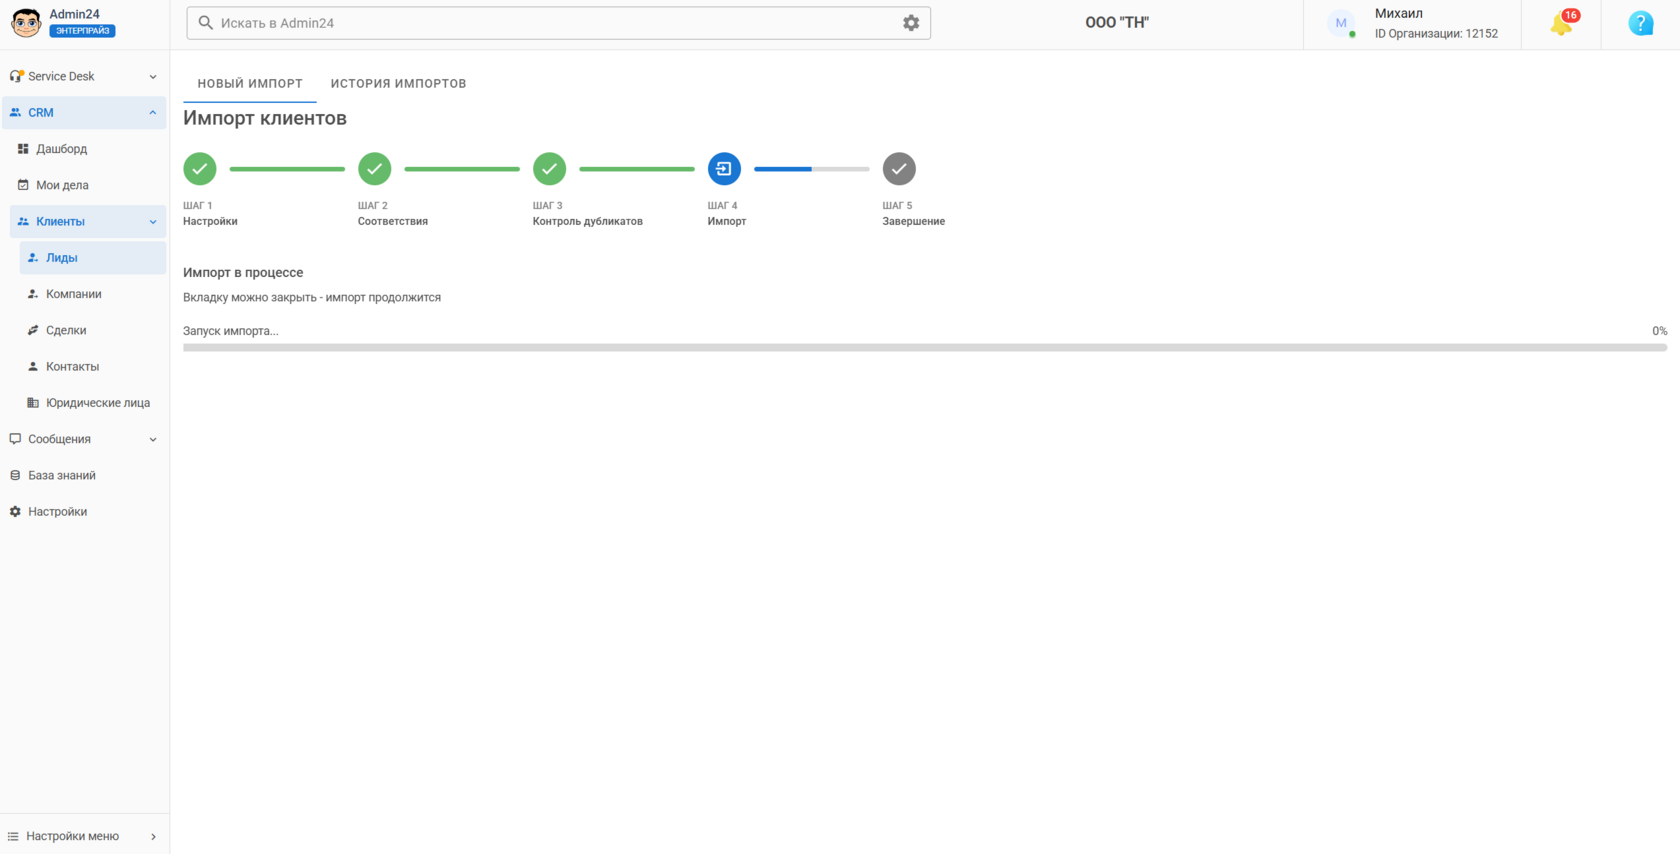Viewport: 1680px width, 854px height.
Task: Click the step 5 Завершение circle icon
Action: [x=899, y=169]
